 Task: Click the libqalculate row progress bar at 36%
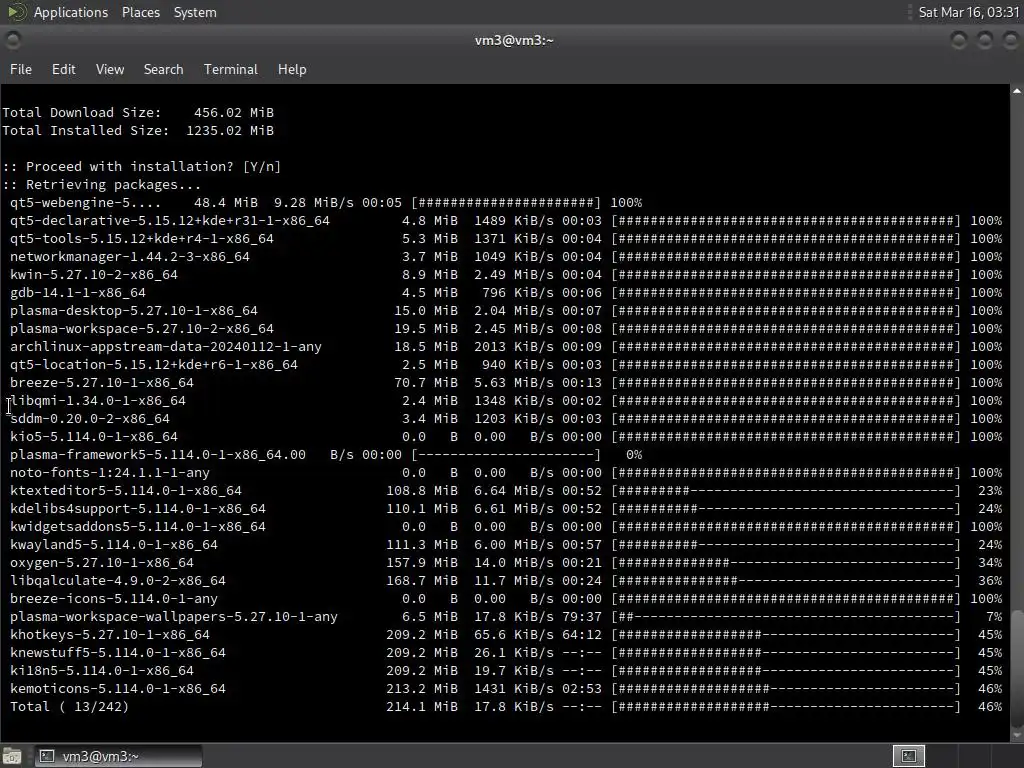click(786, 581)
